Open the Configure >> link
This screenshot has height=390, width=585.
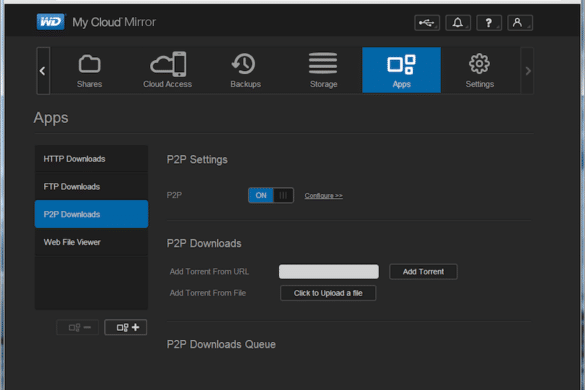point(323,196)
